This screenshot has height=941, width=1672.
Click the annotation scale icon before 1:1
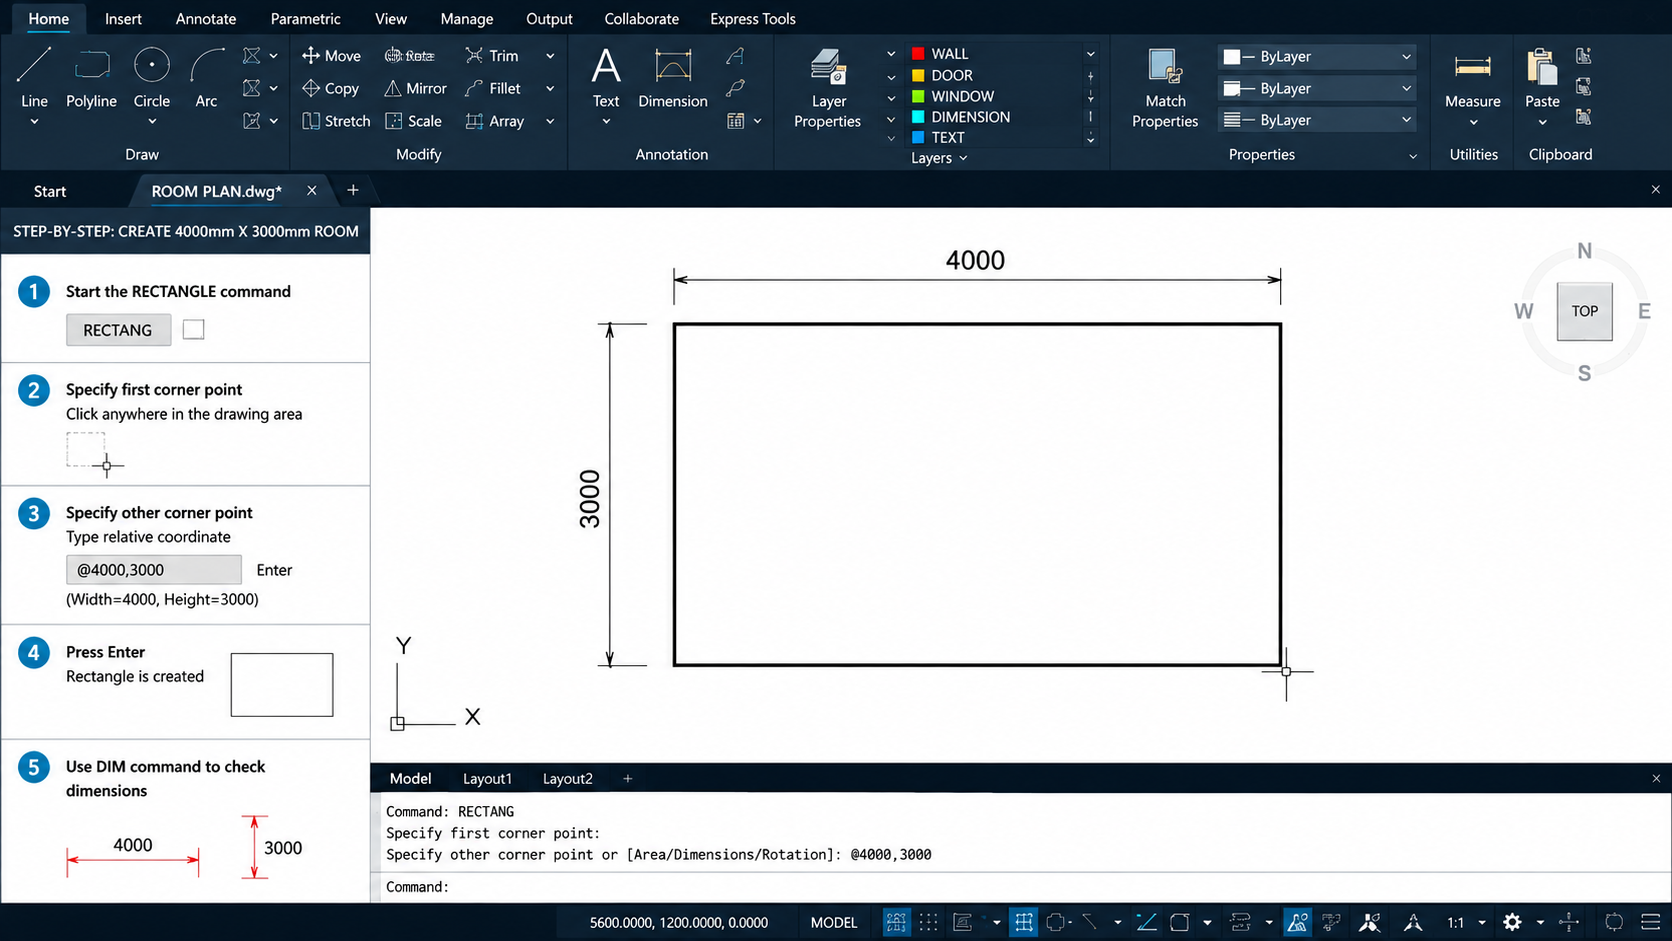(1413, 922)
